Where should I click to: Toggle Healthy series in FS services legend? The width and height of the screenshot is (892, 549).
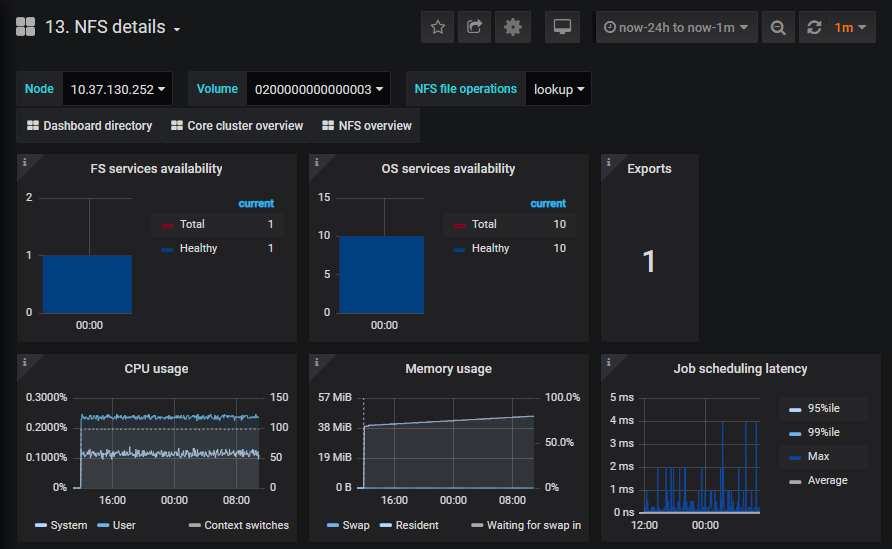(x=198, y=248)
